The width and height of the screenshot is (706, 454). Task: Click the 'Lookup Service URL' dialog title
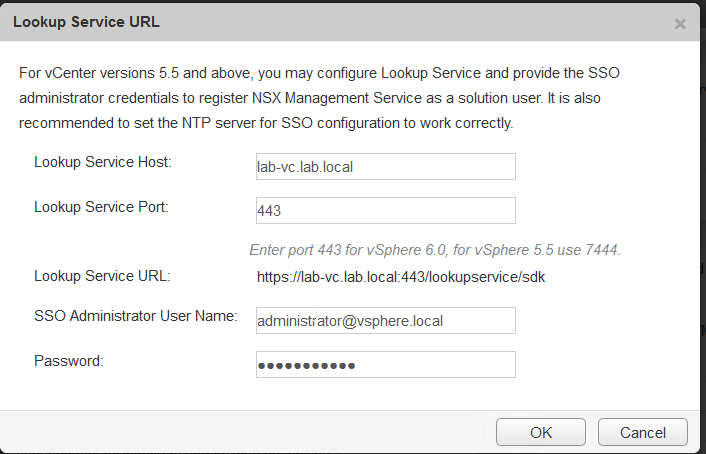[86, 21]
